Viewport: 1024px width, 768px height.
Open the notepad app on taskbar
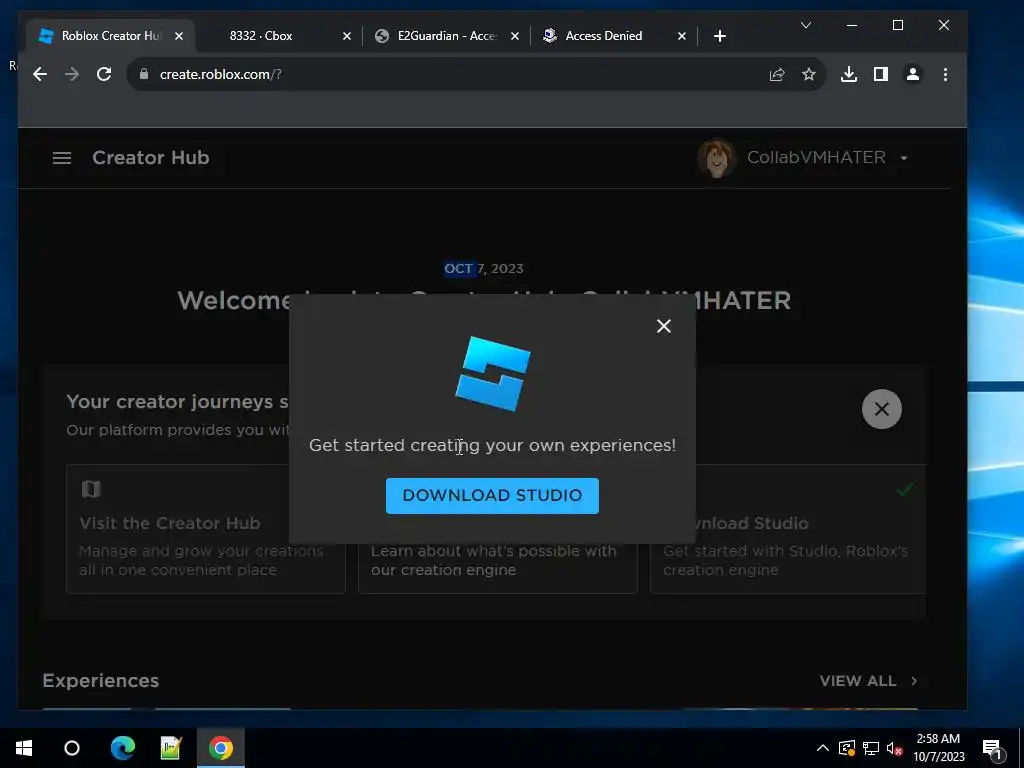point(171,748)
